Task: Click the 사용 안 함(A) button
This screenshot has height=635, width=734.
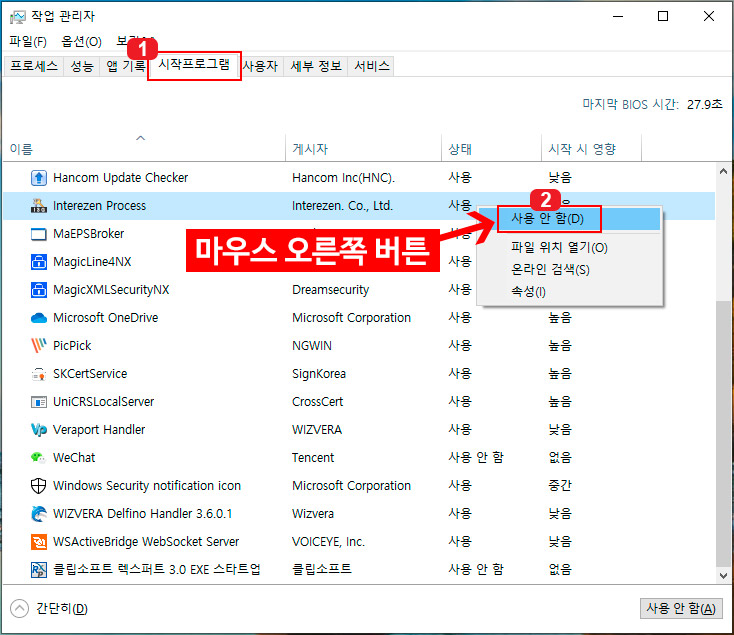Action: (681, 608)
